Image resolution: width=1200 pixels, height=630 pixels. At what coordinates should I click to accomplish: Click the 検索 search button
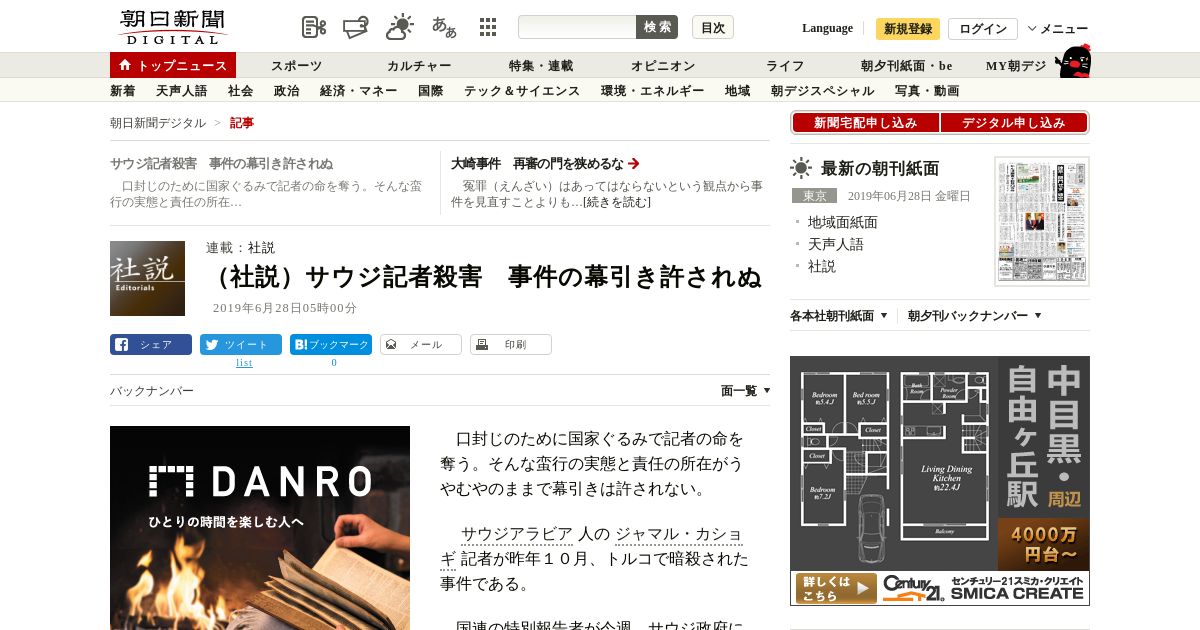[657, 27]
